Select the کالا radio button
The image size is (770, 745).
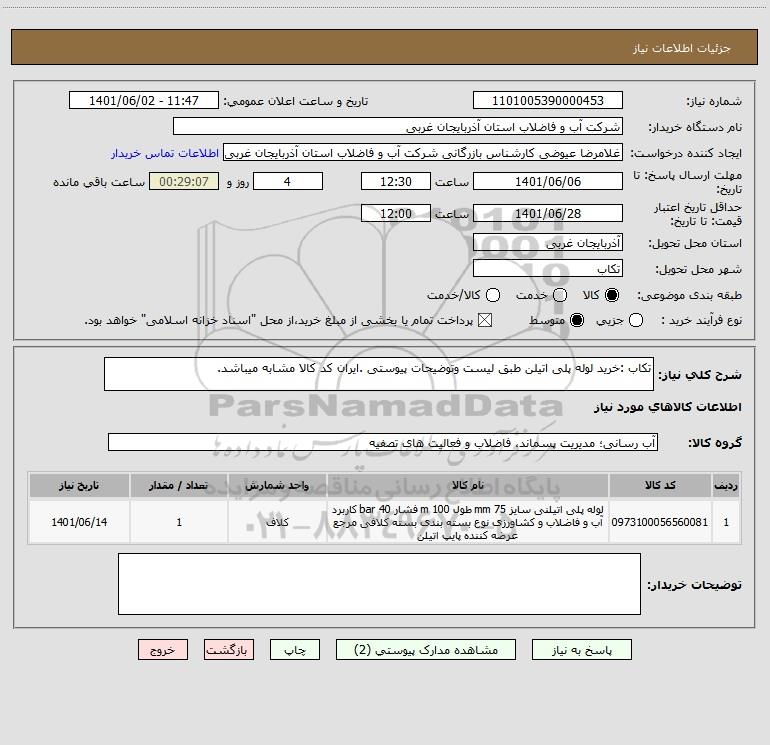point(612,295)
